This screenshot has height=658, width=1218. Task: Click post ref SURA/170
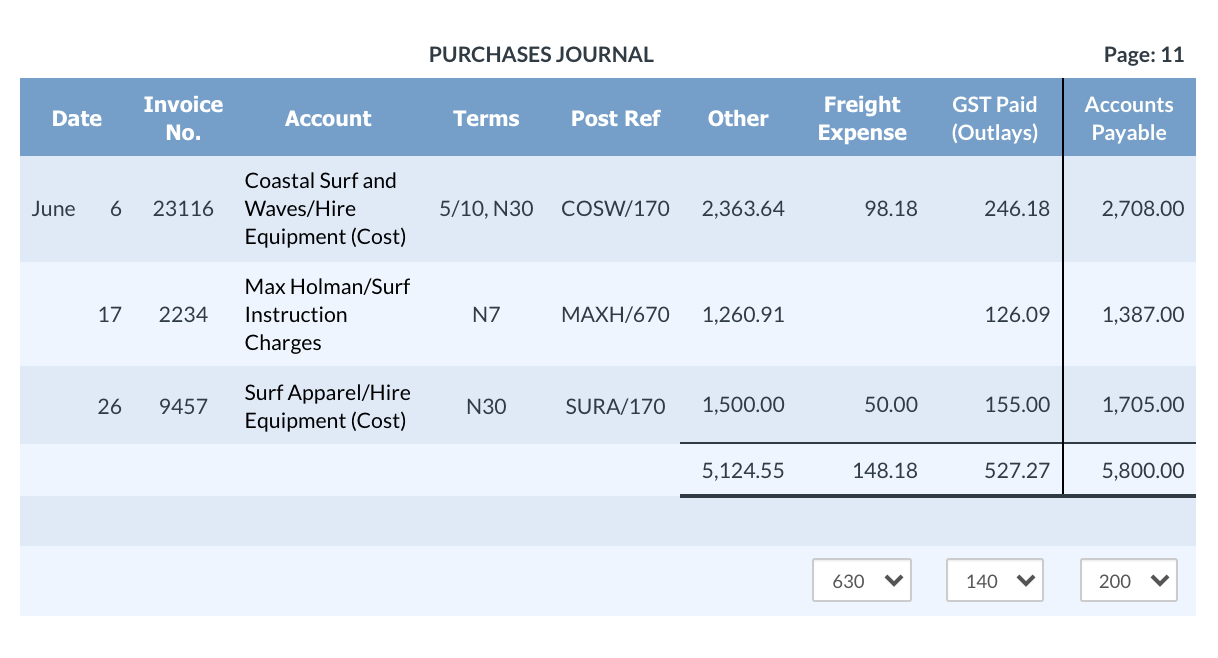[616, 406]
